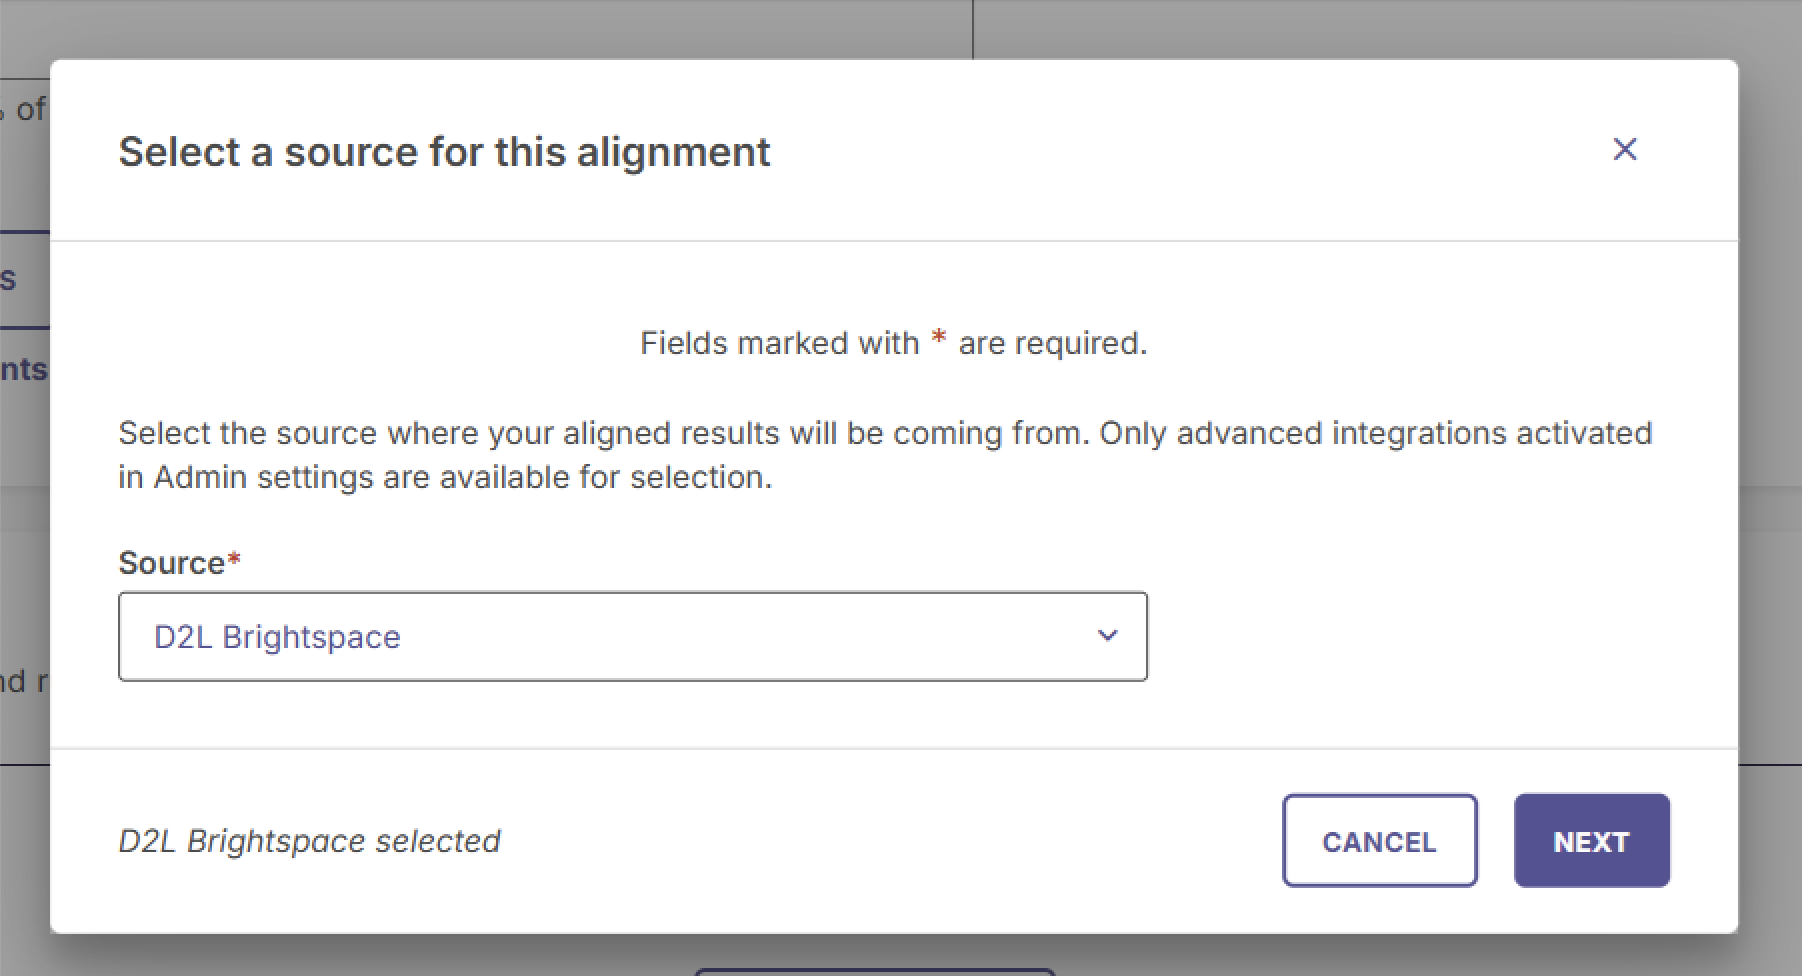Close the dialog with the X icon
The image size is (1802, 976).
coord(1624,149)
